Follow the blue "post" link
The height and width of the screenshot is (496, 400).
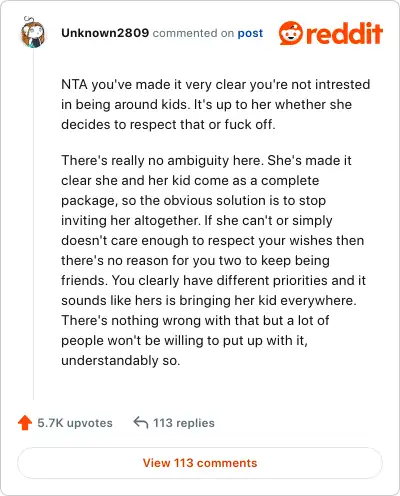(250, 33)
